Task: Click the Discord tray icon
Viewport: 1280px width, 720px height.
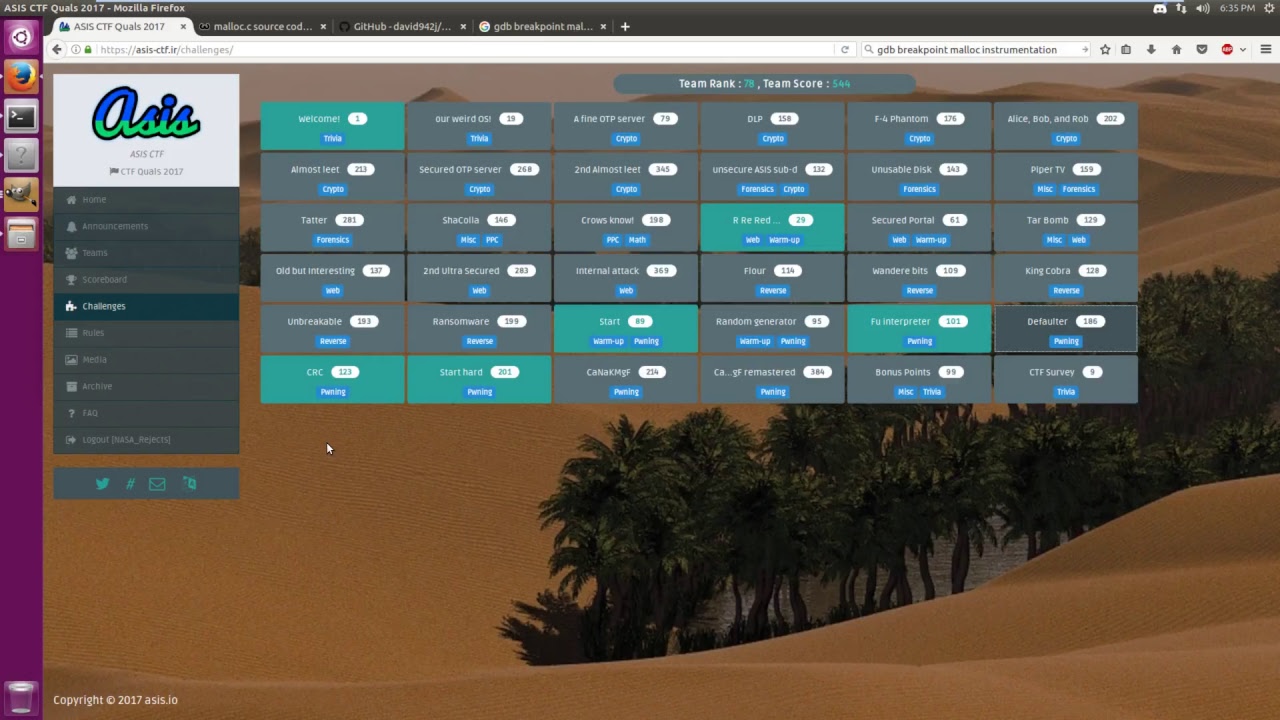Action: [1160, 8]
